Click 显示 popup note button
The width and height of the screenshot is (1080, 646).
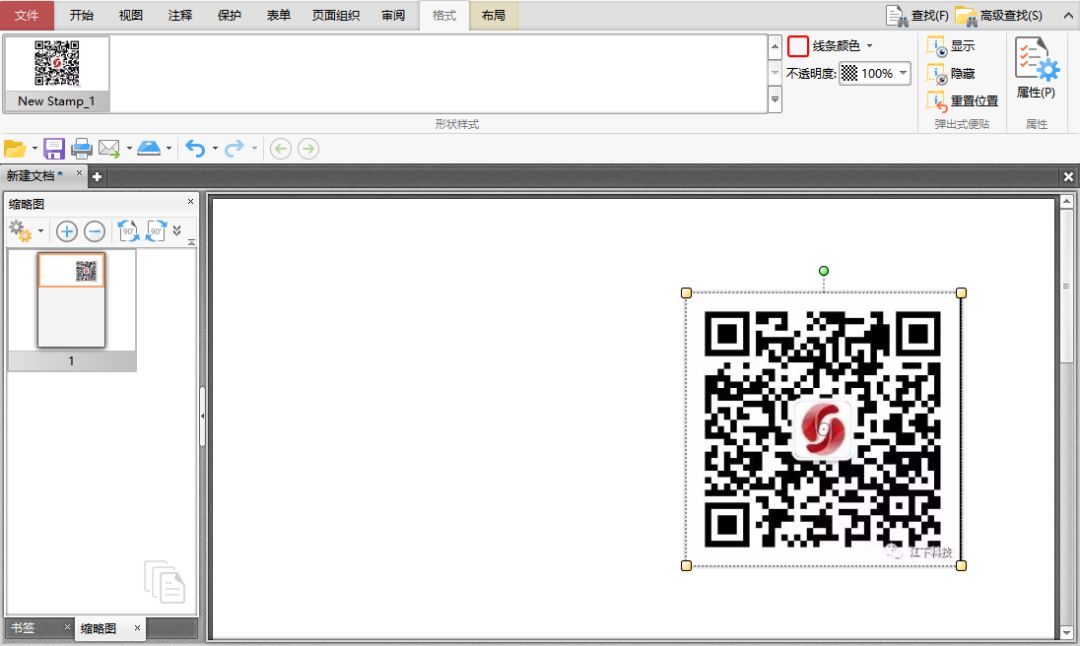(951, 46)
